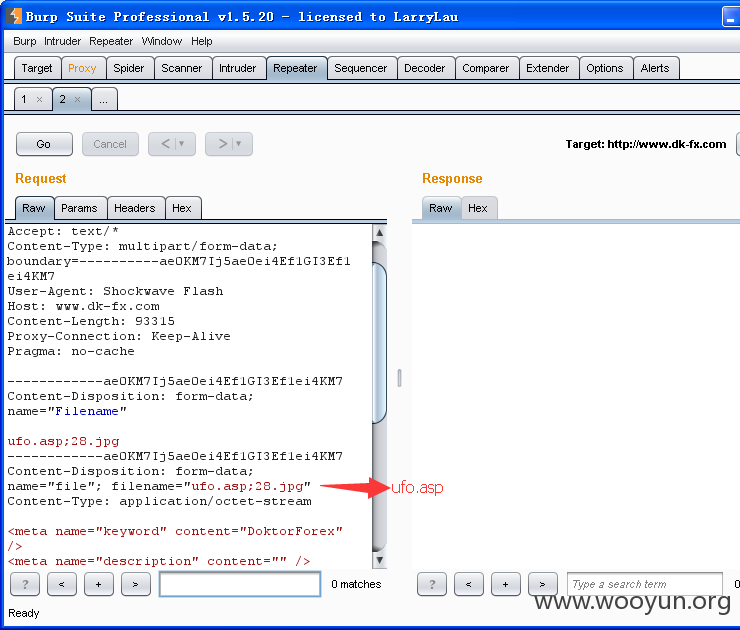Switch to the Spider tab

click(129, 68)
